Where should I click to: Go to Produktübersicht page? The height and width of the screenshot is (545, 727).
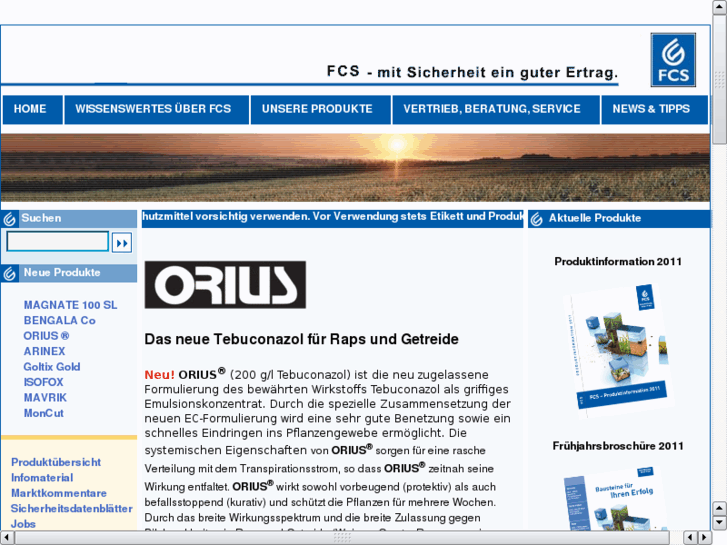56,462
